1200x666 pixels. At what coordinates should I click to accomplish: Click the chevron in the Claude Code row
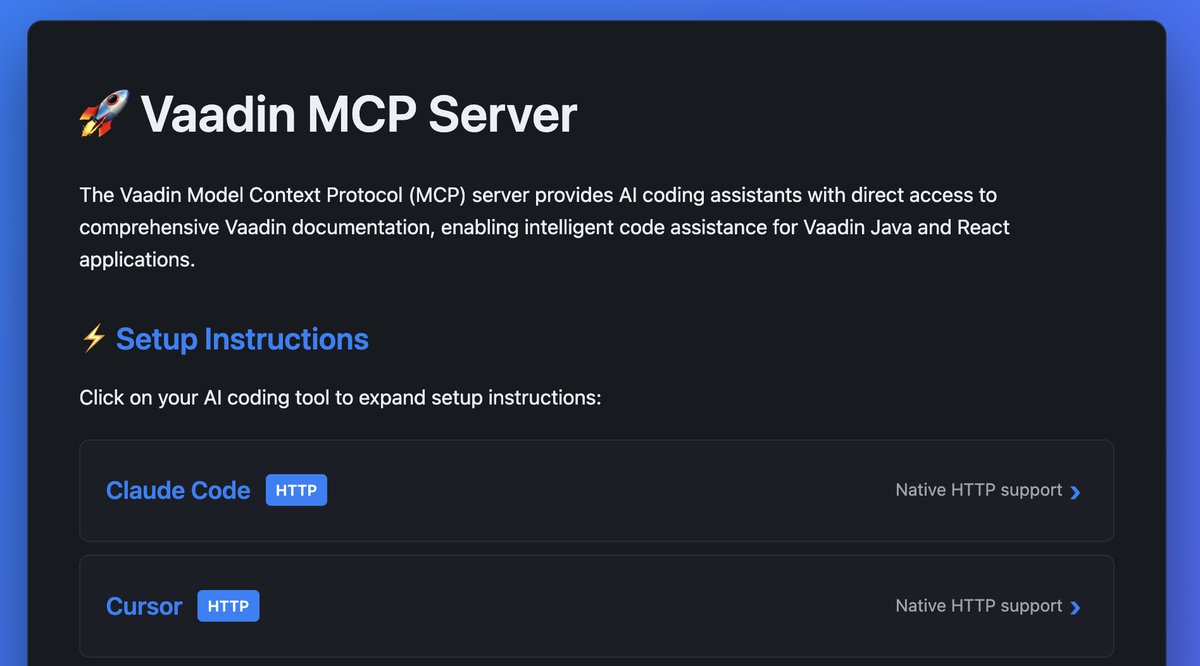[x=1075, y=491]
